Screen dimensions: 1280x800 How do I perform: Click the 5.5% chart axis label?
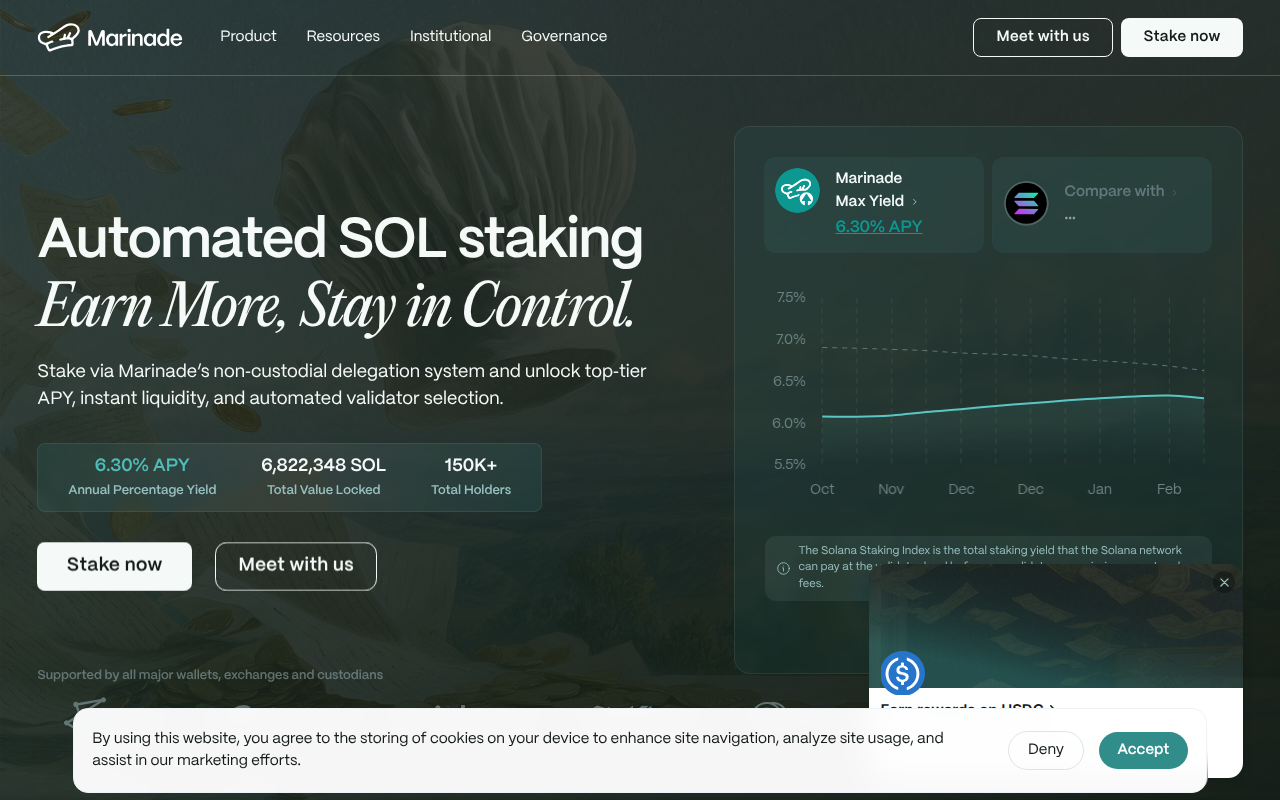(790, 464)
